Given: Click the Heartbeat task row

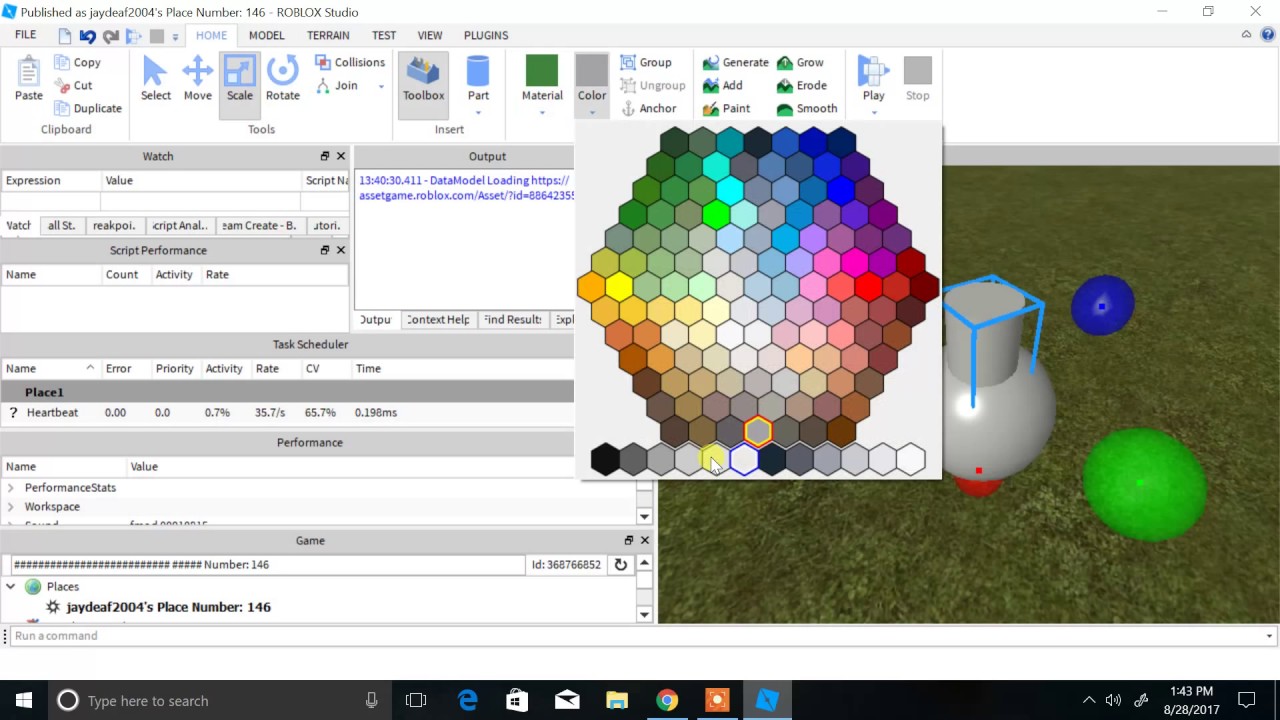Looking at the screenshot, I should point(288,412).
